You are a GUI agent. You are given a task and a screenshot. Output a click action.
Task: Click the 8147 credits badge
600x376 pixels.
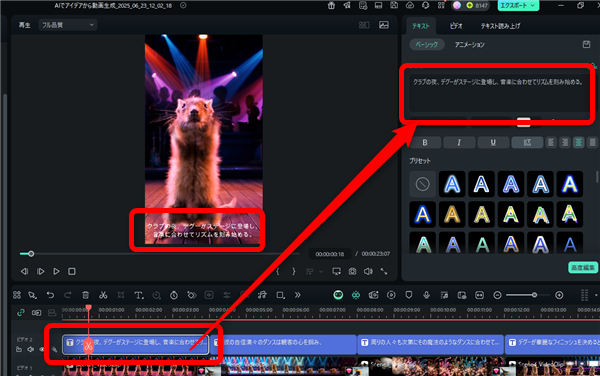tap(478, 5)
